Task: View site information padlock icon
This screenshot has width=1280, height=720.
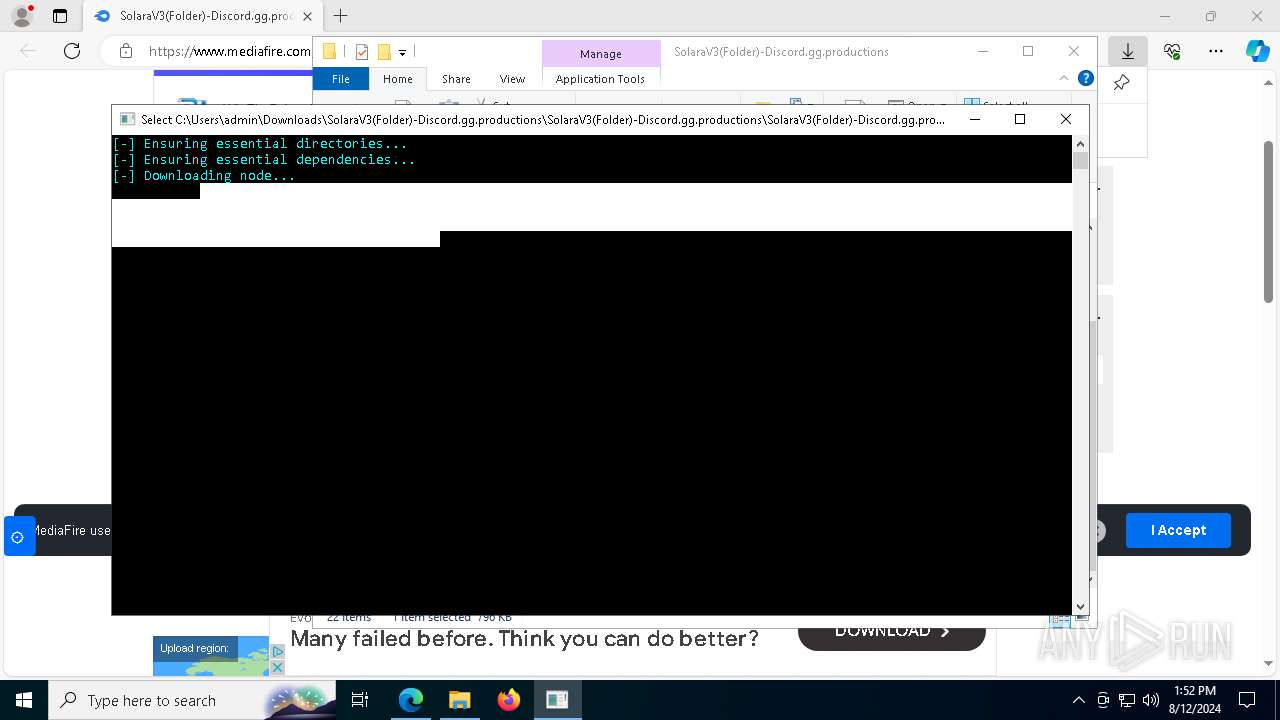Action: pos(125,51)
